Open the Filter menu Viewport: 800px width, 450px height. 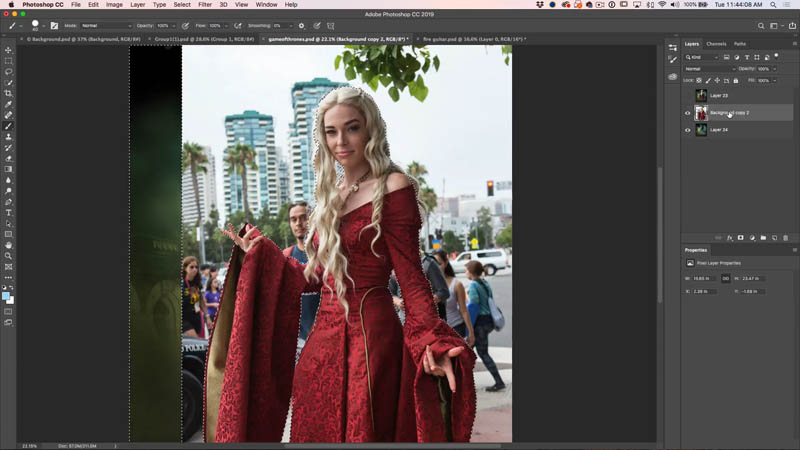[x=205, y=5]
